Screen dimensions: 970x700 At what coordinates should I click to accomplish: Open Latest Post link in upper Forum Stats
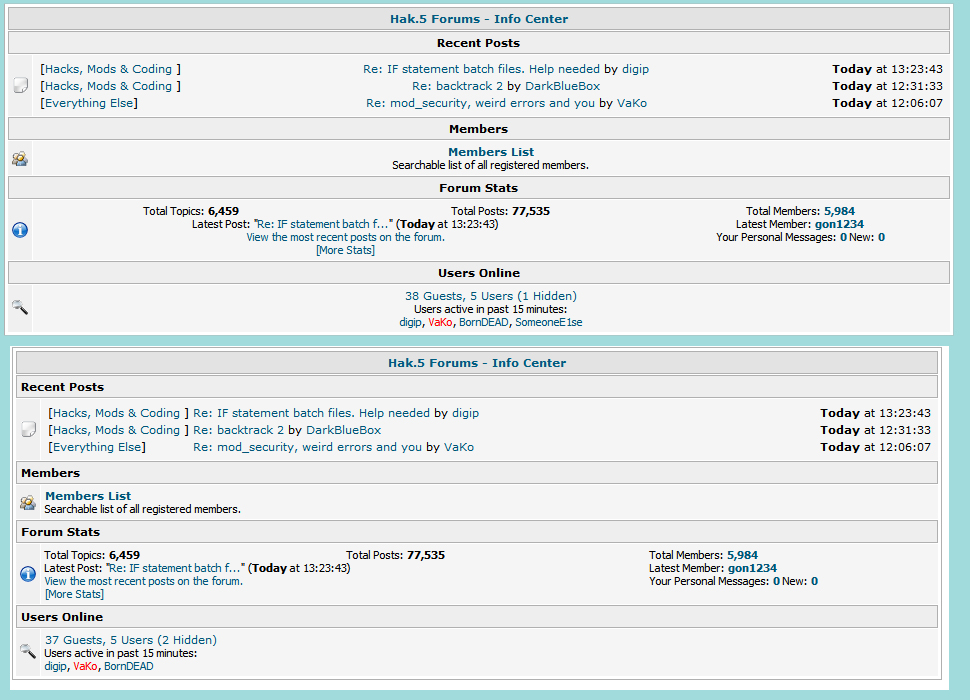click(323, 224)
